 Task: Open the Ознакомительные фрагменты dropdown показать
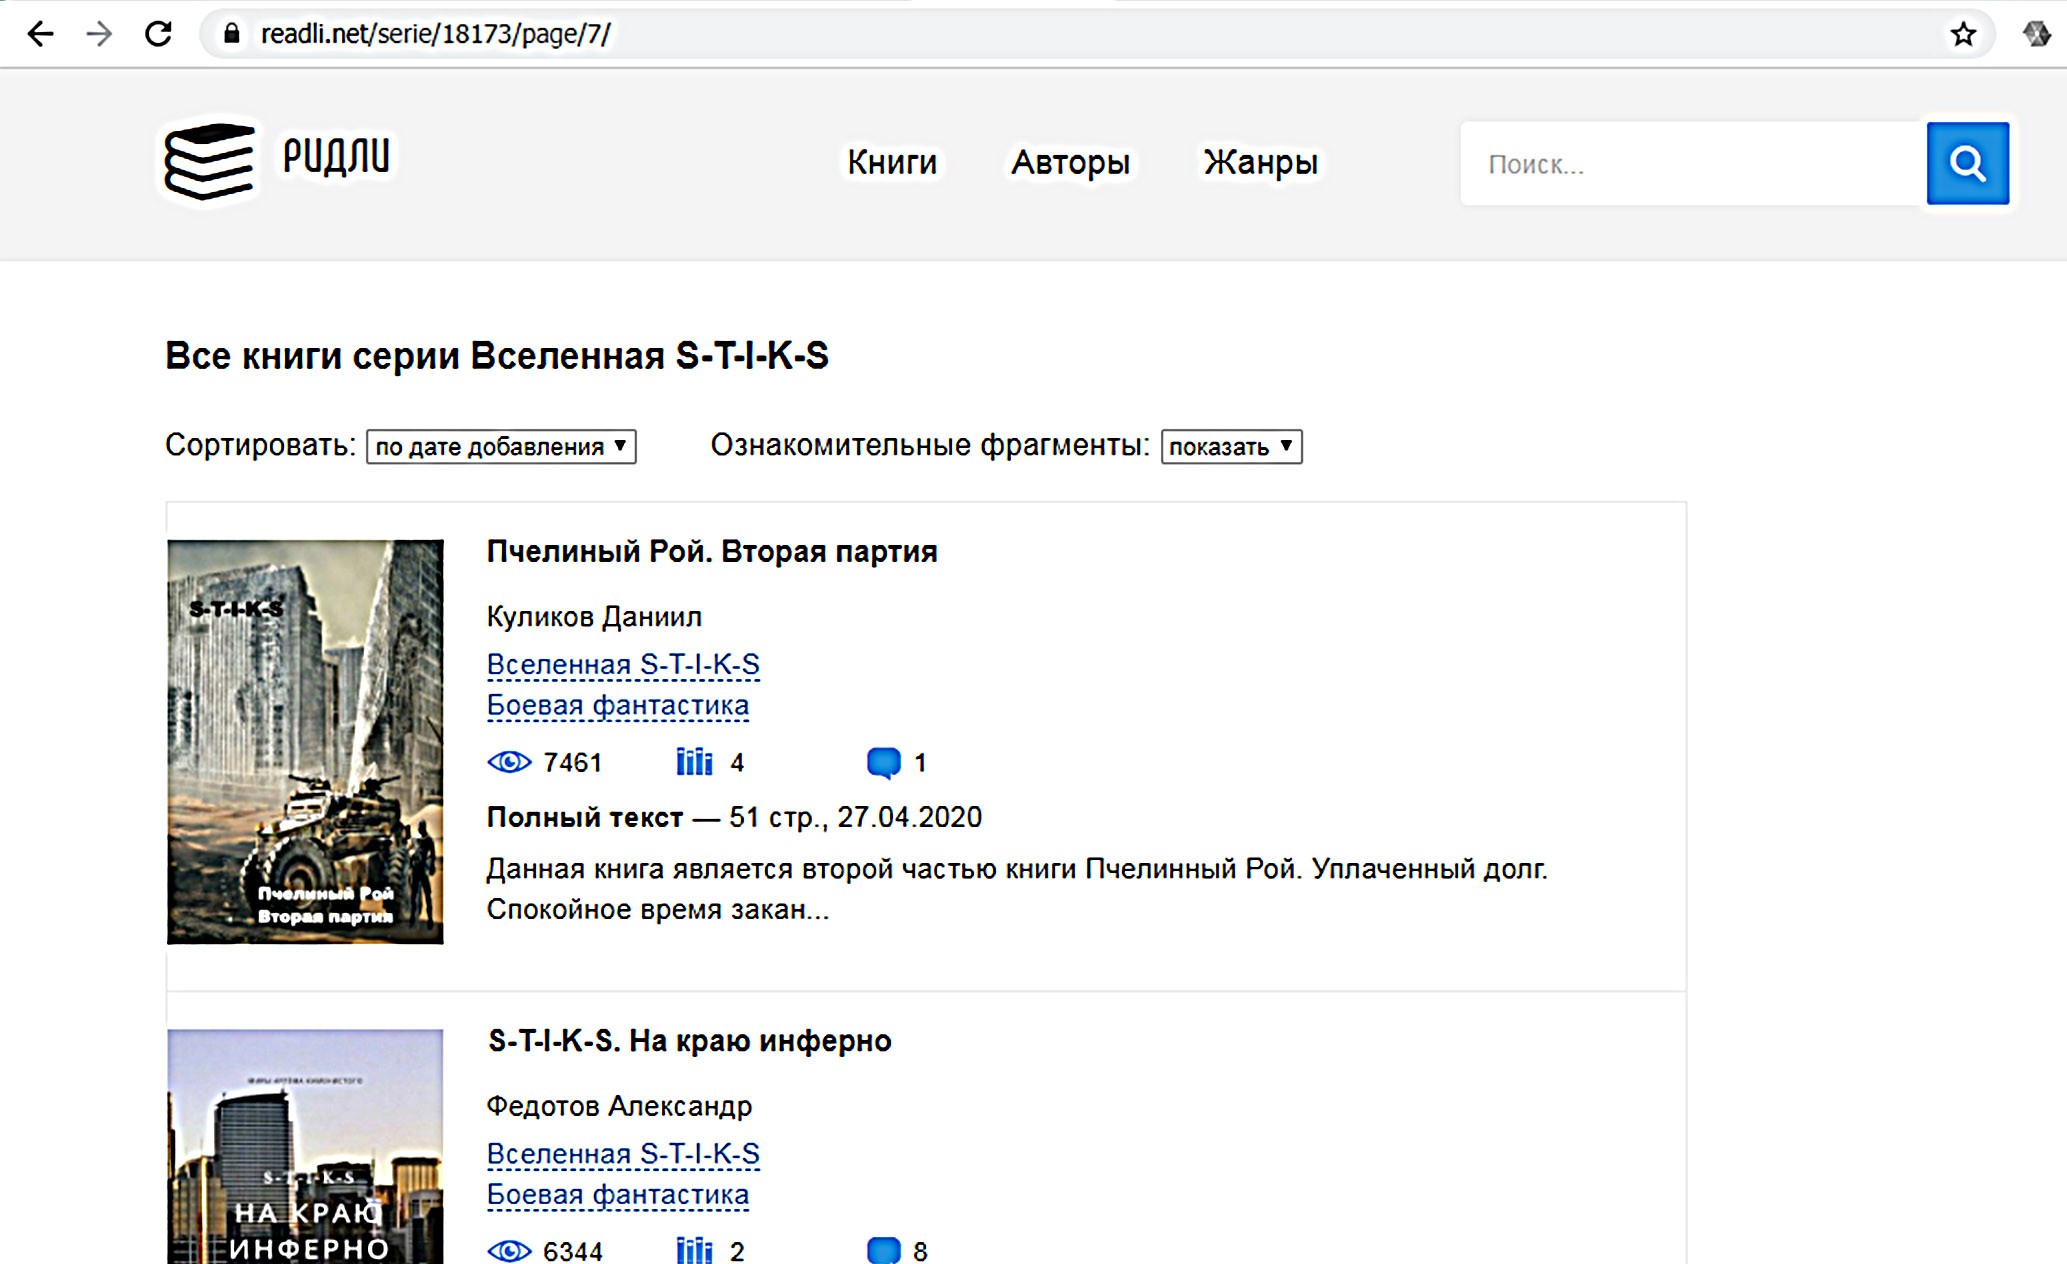[1231, 446]
